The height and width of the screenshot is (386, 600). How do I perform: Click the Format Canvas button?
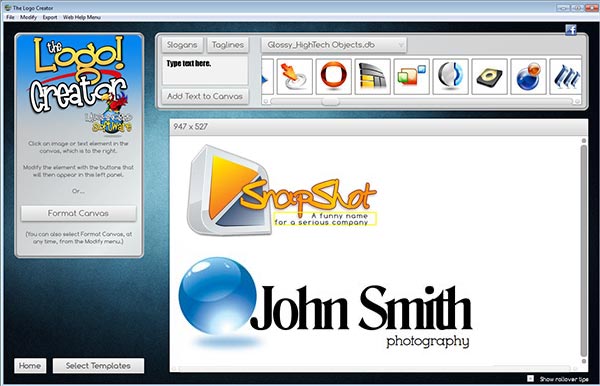[78, 213]
